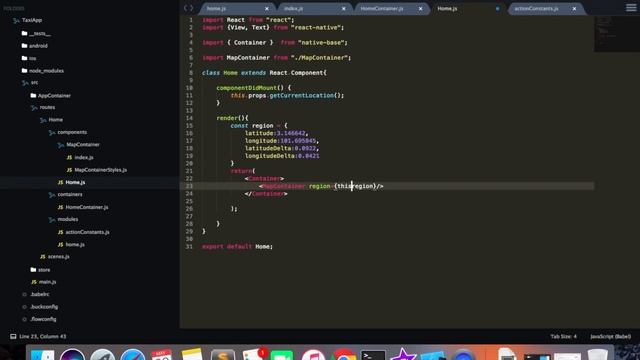
Task: Expand the android folder icon
Action: [24, 46]
